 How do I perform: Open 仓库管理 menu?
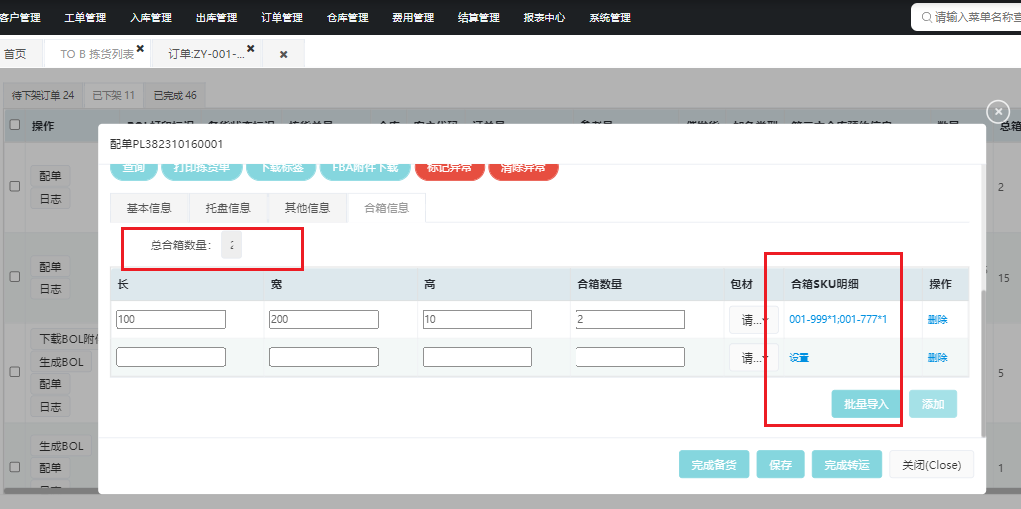348,18
